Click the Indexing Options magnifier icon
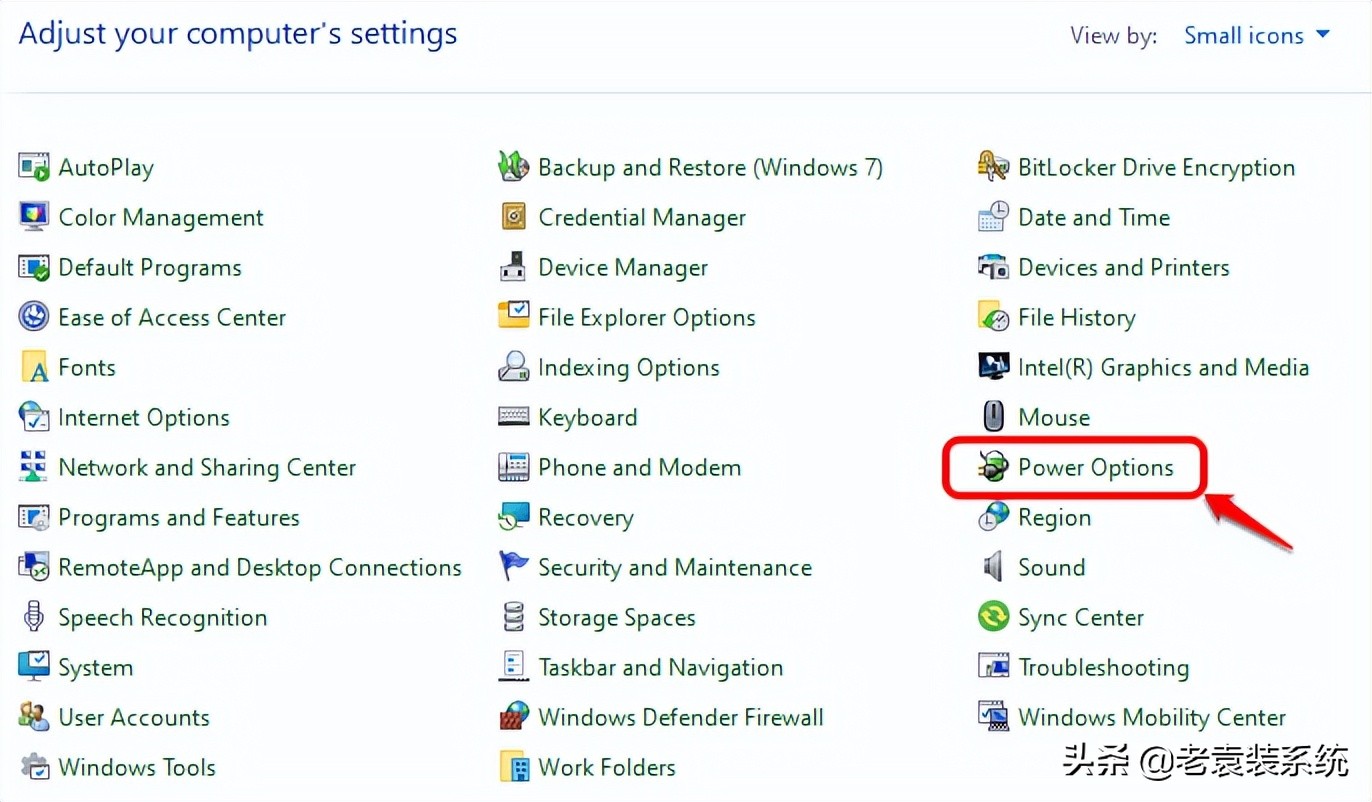This screenshot has width=1372, height=802. [514, 367]
